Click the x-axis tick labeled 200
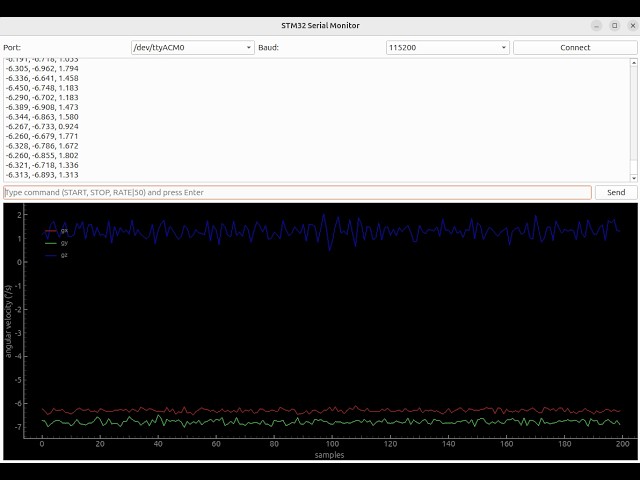 pyautogui.click(x=622, y=444)
